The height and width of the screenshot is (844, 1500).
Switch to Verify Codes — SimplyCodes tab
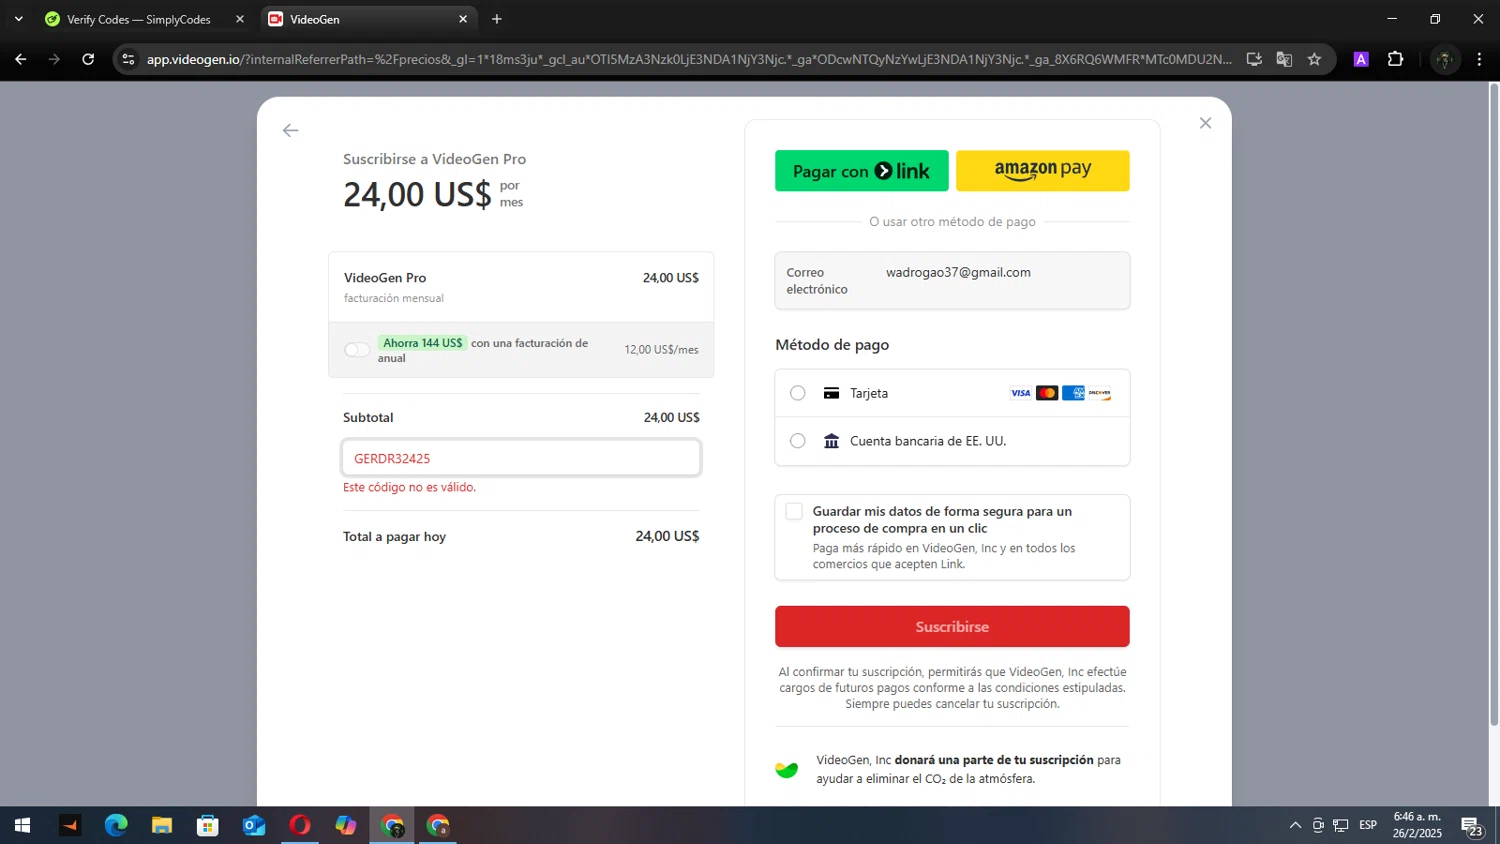click(x=140, y=19)
